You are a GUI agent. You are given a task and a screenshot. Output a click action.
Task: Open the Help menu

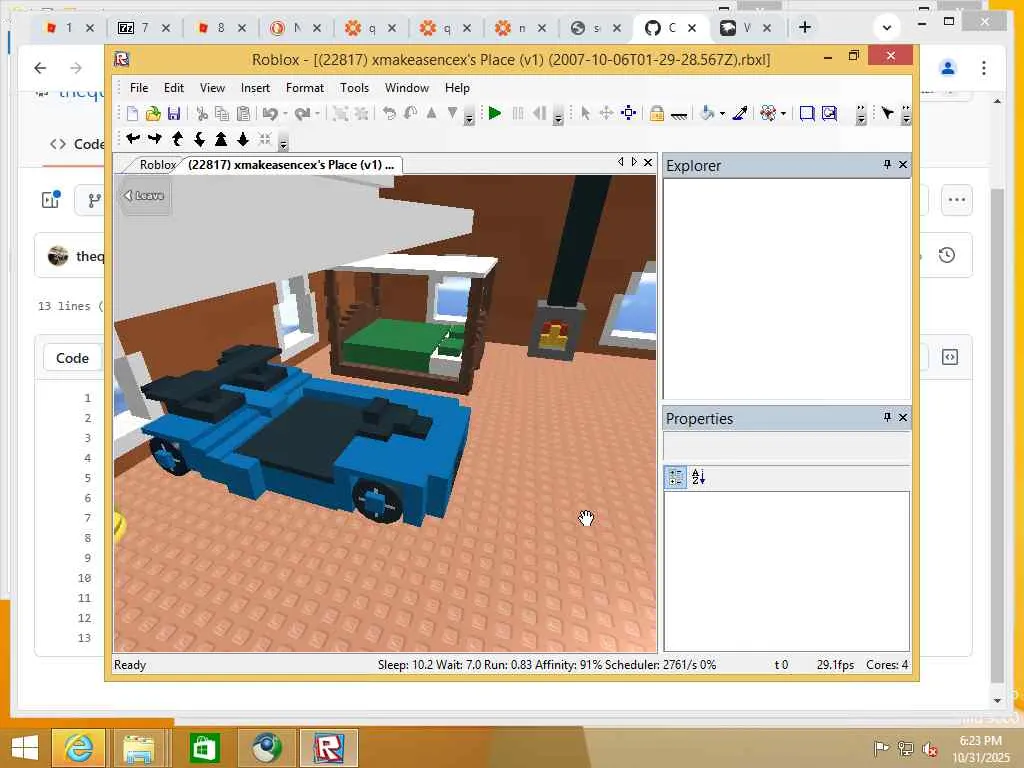(x=457, y=88)
